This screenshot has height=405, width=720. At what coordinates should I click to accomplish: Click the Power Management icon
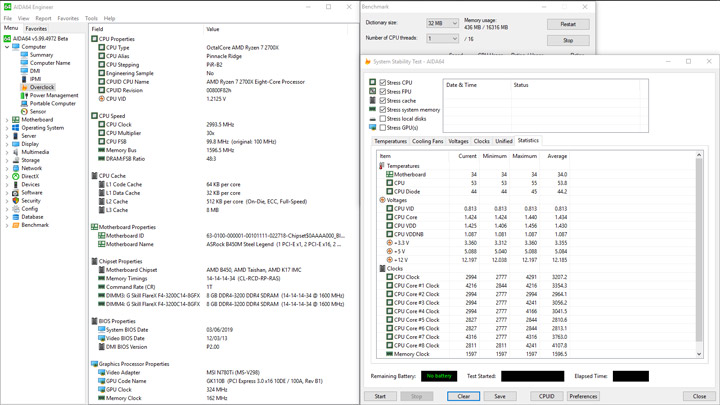(24, 96)
